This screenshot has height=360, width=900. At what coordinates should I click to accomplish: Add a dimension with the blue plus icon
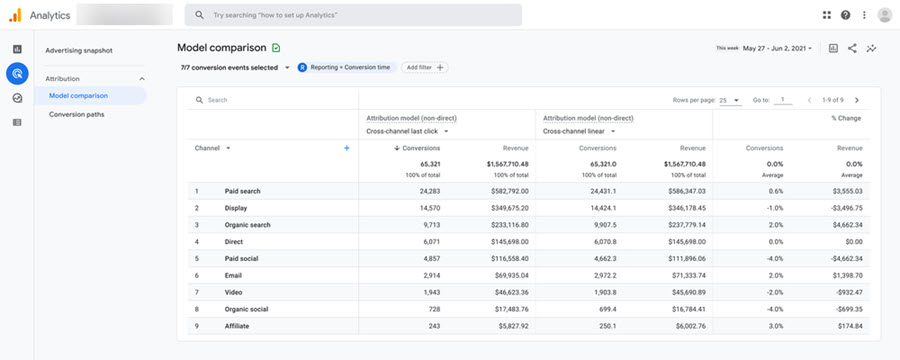pos(347,148)
